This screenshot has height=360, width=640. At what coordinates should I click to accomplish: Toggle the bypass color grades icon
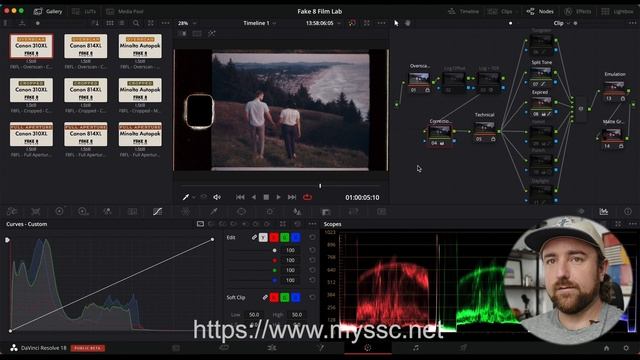point(351,23)
